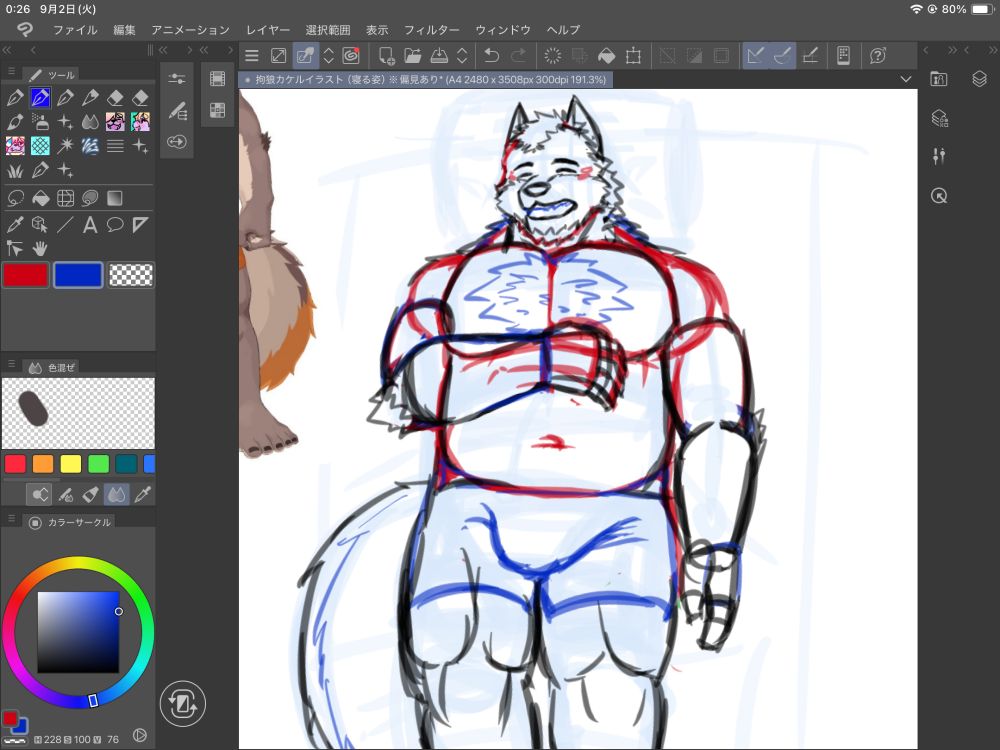Expand the canvas tab list chevron
This screenshot has height=750, width=1000.
tap(906, 79)
